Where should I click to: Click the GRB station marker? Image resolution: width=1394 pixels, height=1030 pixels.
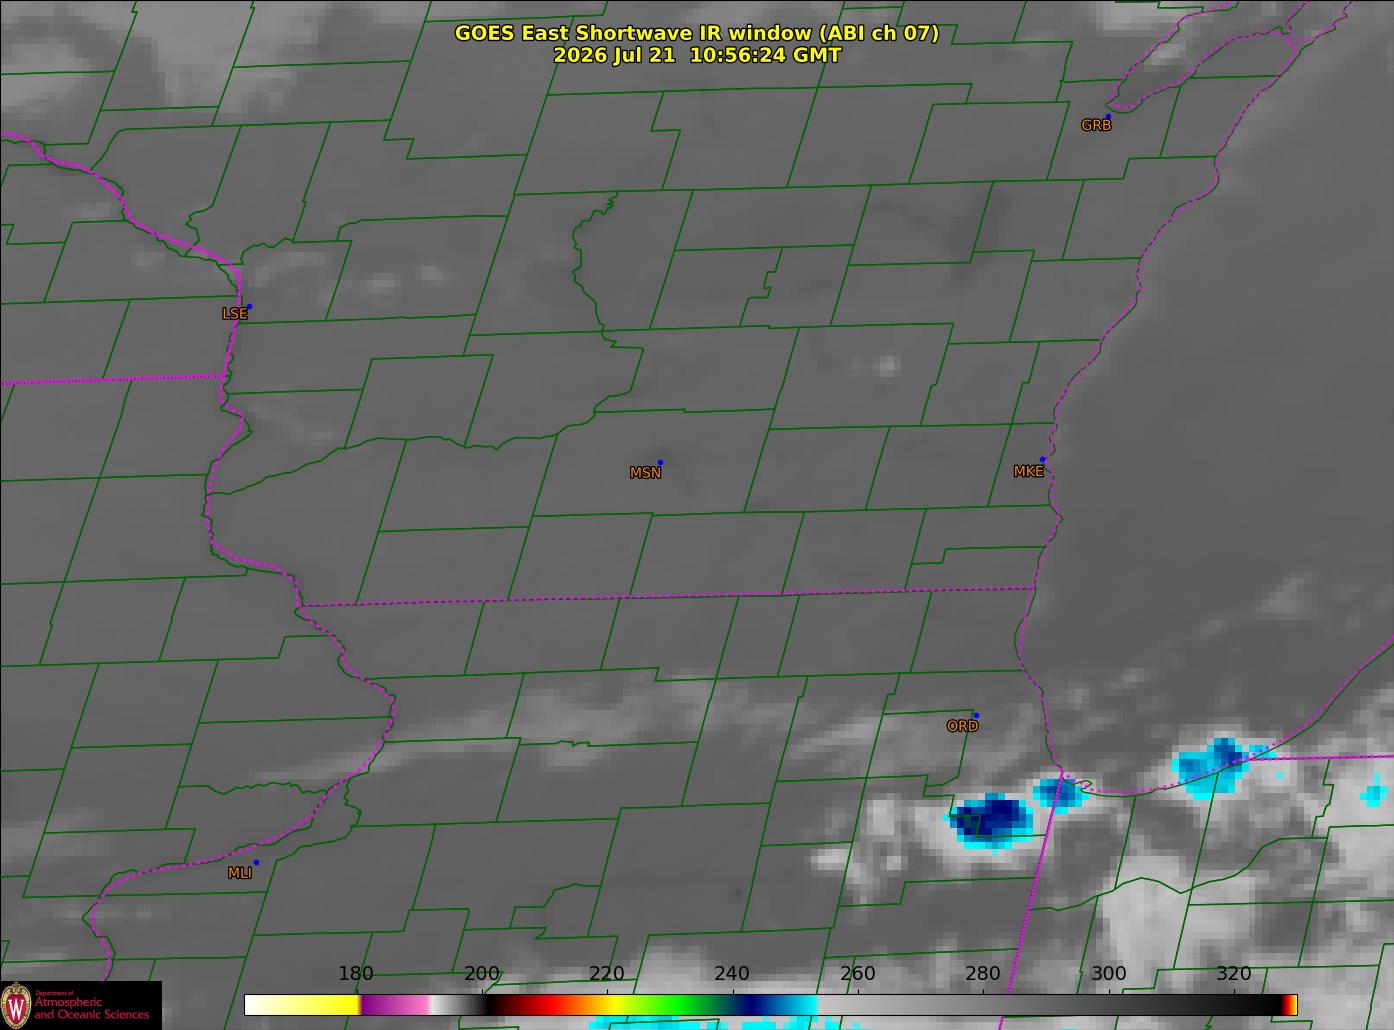[x=1108, y=117]
